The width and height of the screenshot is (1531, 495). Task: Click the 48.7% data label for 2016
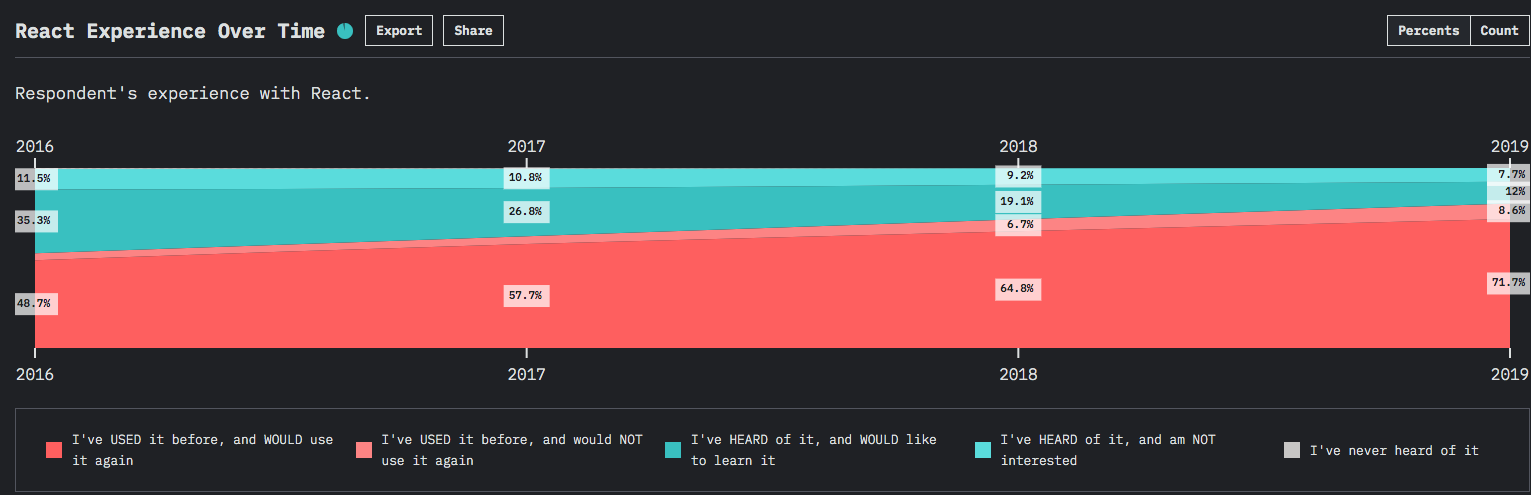(x=36, y=304)
